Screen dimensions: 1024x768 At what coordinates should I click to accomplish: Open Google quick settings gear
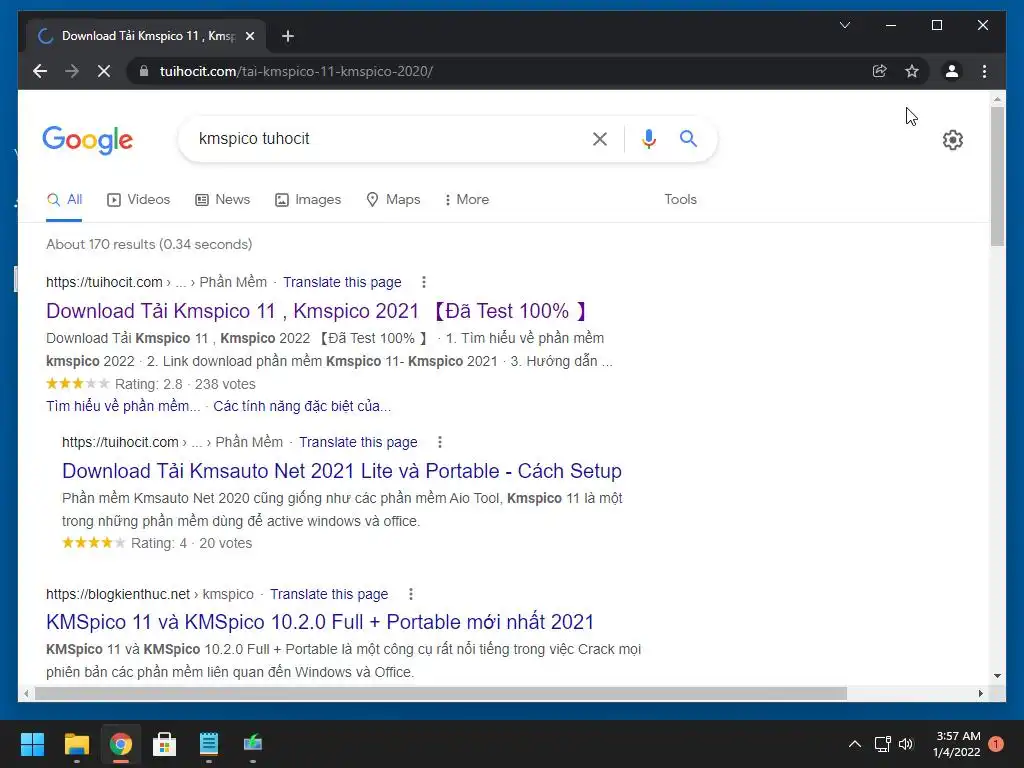click(x=953, y=140)
